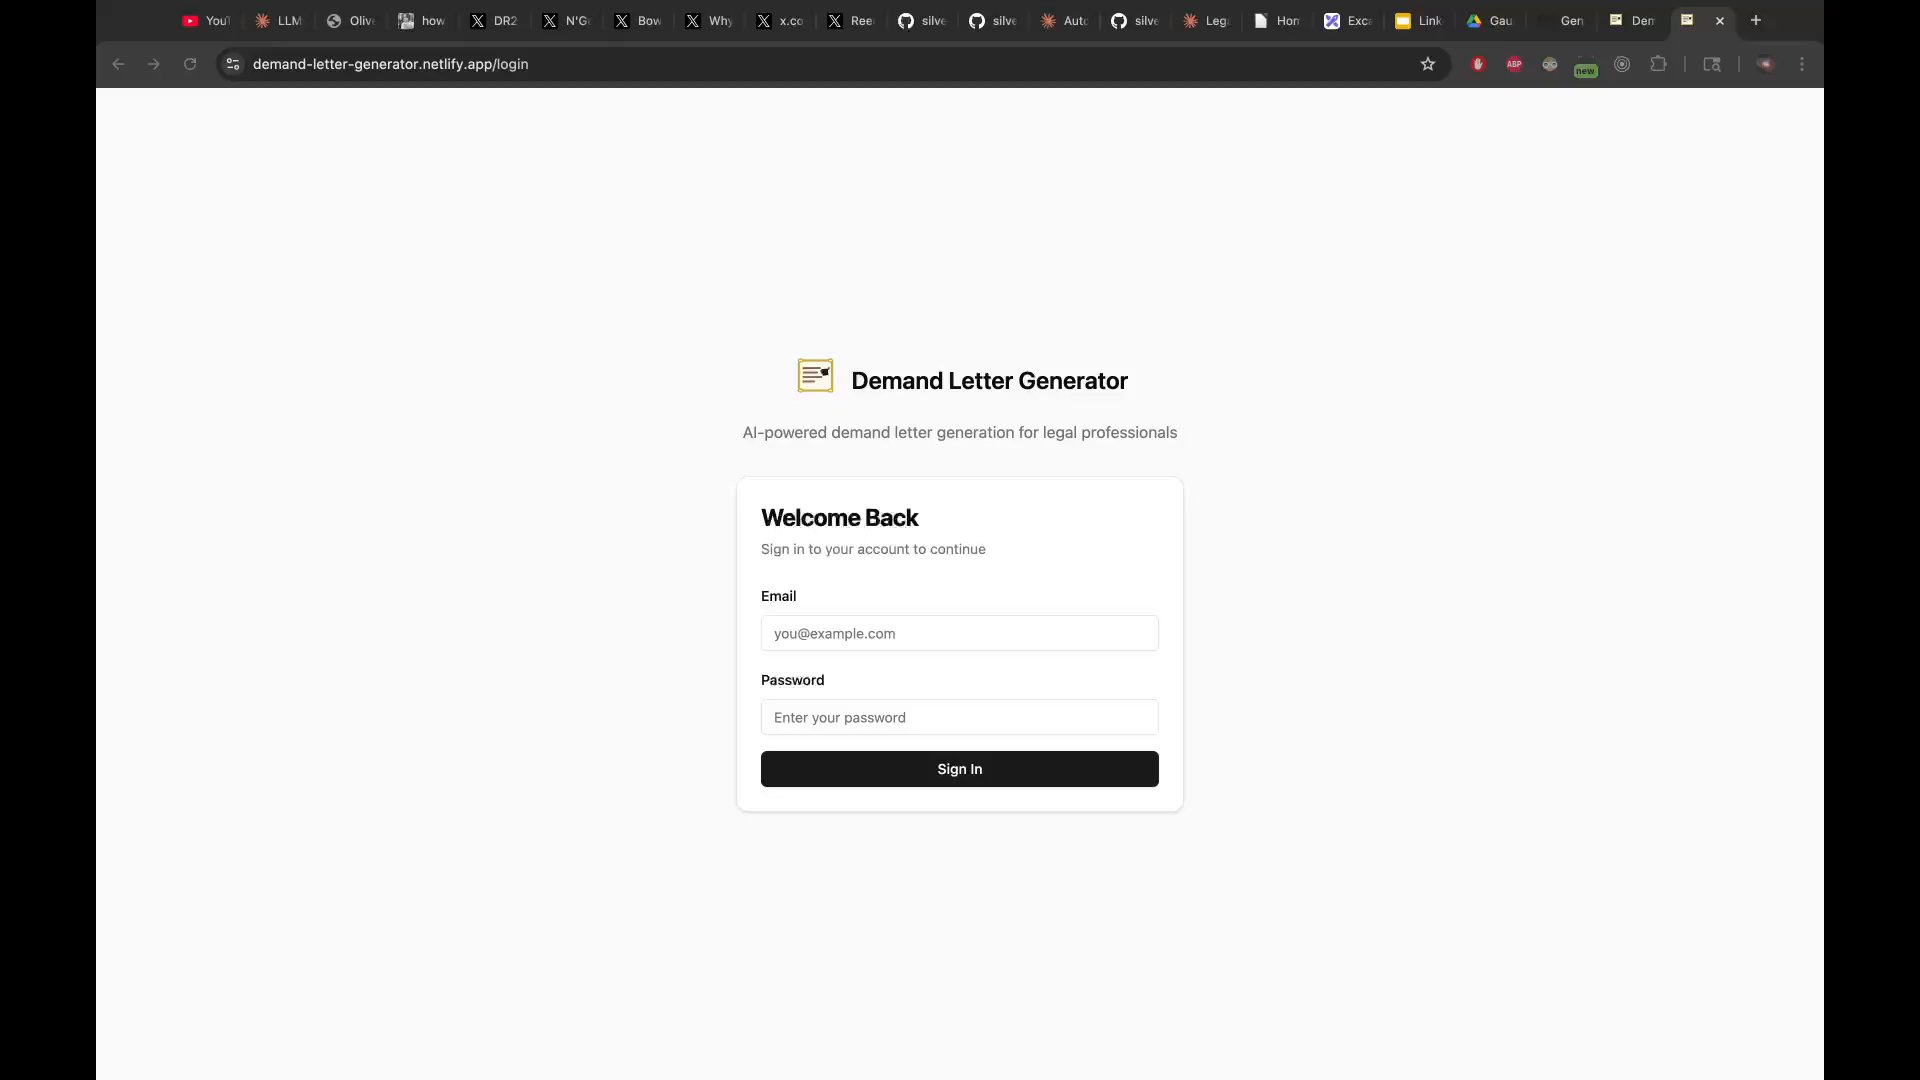Click the forward navigation arrow
Viewport: 1920px width, 1080px height.
[x=153, y=64]
